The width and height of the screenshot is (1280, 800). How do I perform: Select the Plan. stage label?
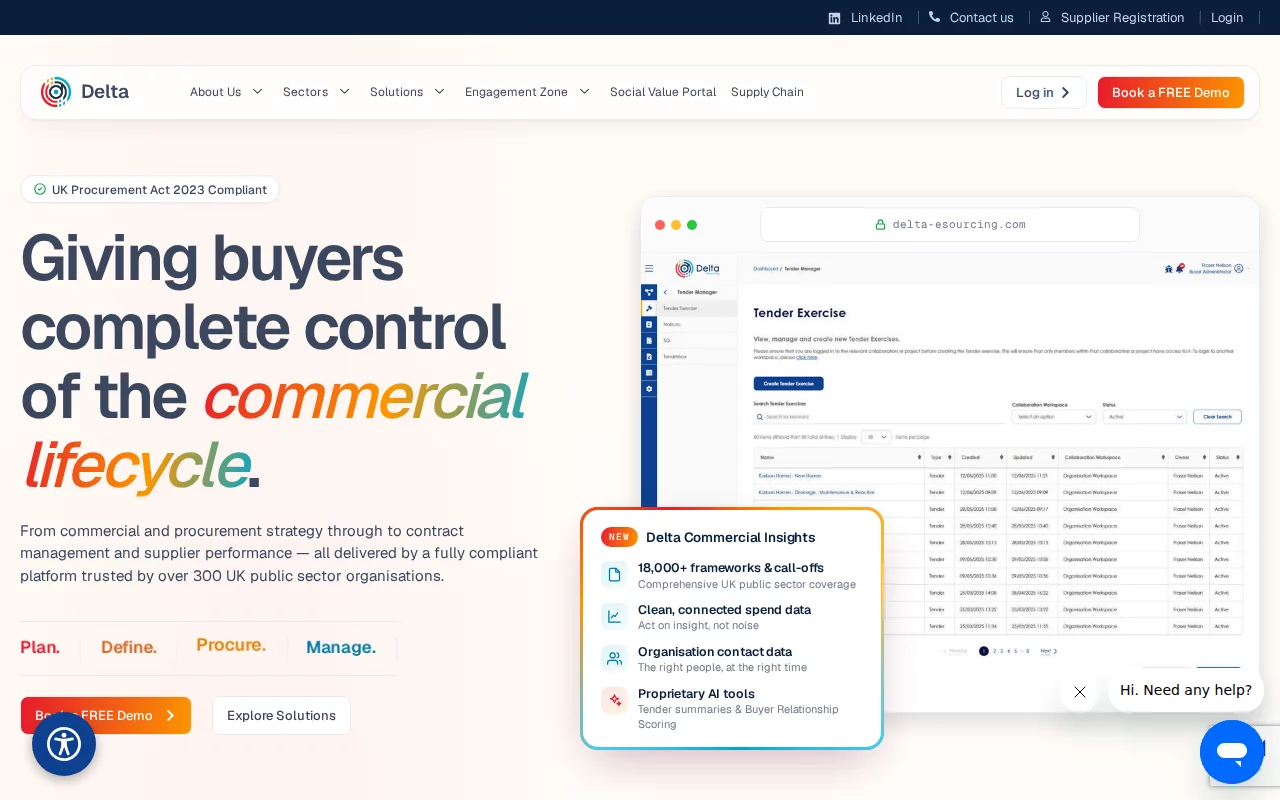[x=40, y=647]
